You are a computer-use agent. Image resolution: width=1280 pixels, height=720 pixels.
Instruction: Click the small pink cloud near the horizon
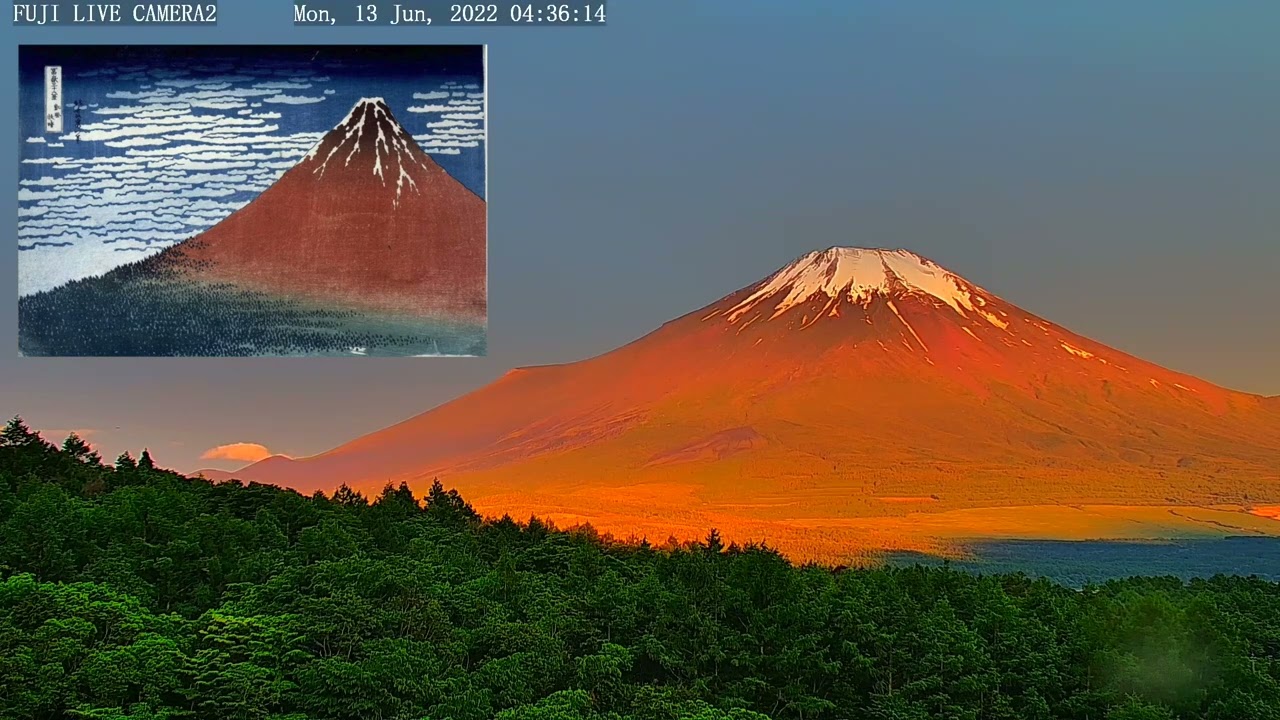[236, 452]
